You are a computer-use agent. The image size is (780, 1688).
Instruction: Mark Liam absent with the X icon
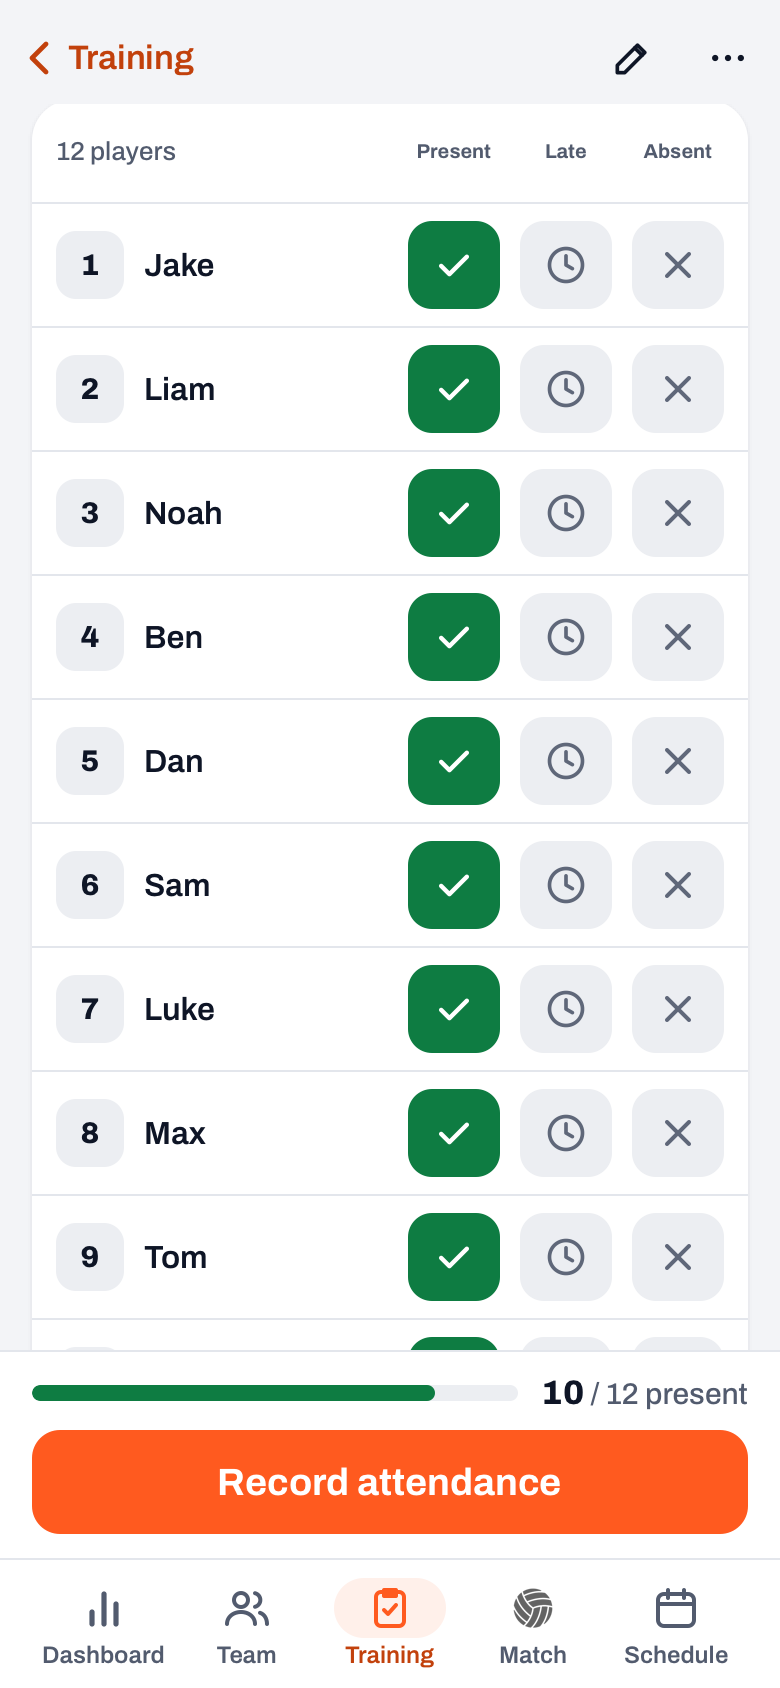click(x=678, y=389)
